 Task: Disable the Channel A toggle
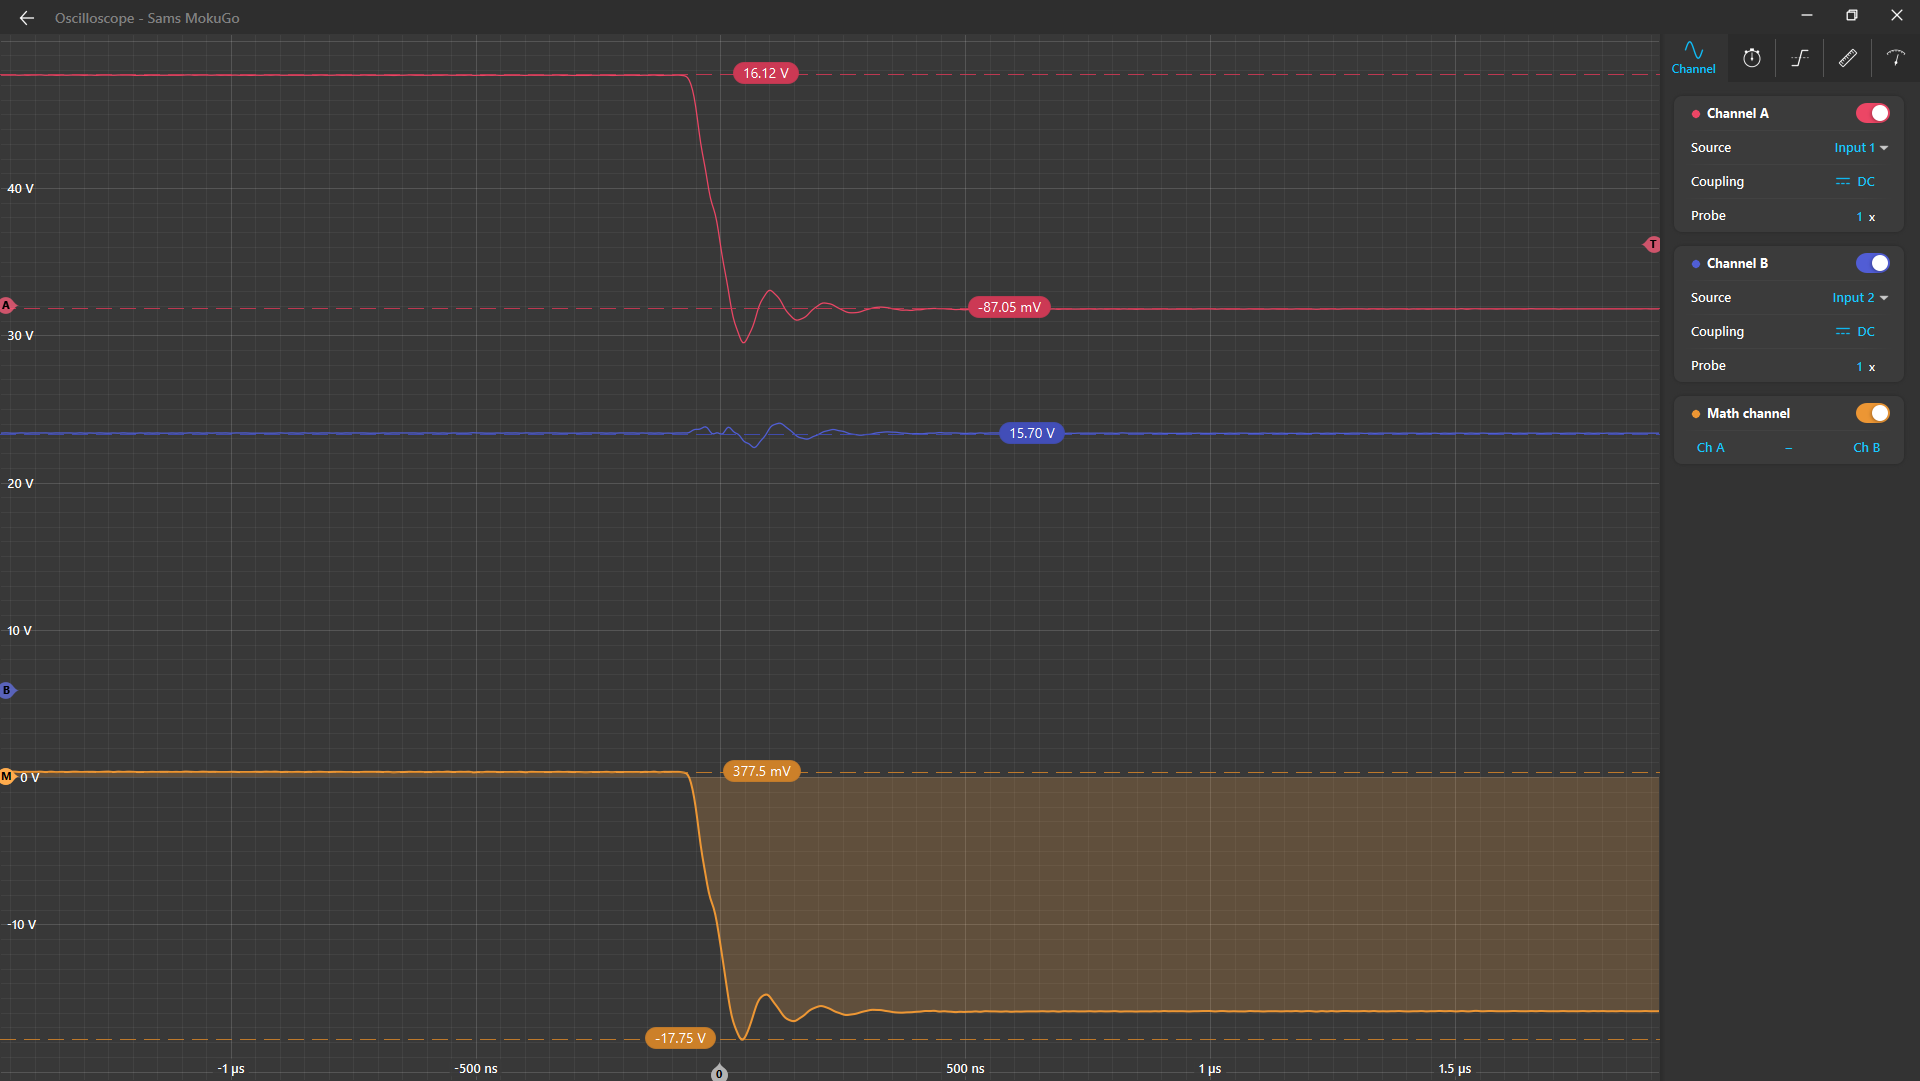pos(1872,113)
